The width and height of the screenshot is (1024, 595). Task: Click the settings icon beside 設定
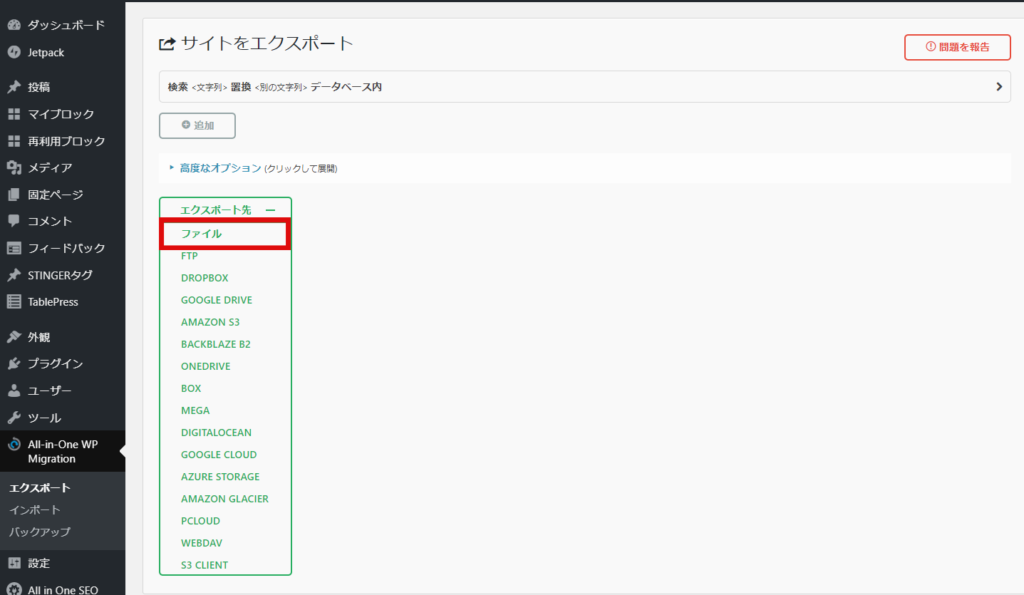14,563
